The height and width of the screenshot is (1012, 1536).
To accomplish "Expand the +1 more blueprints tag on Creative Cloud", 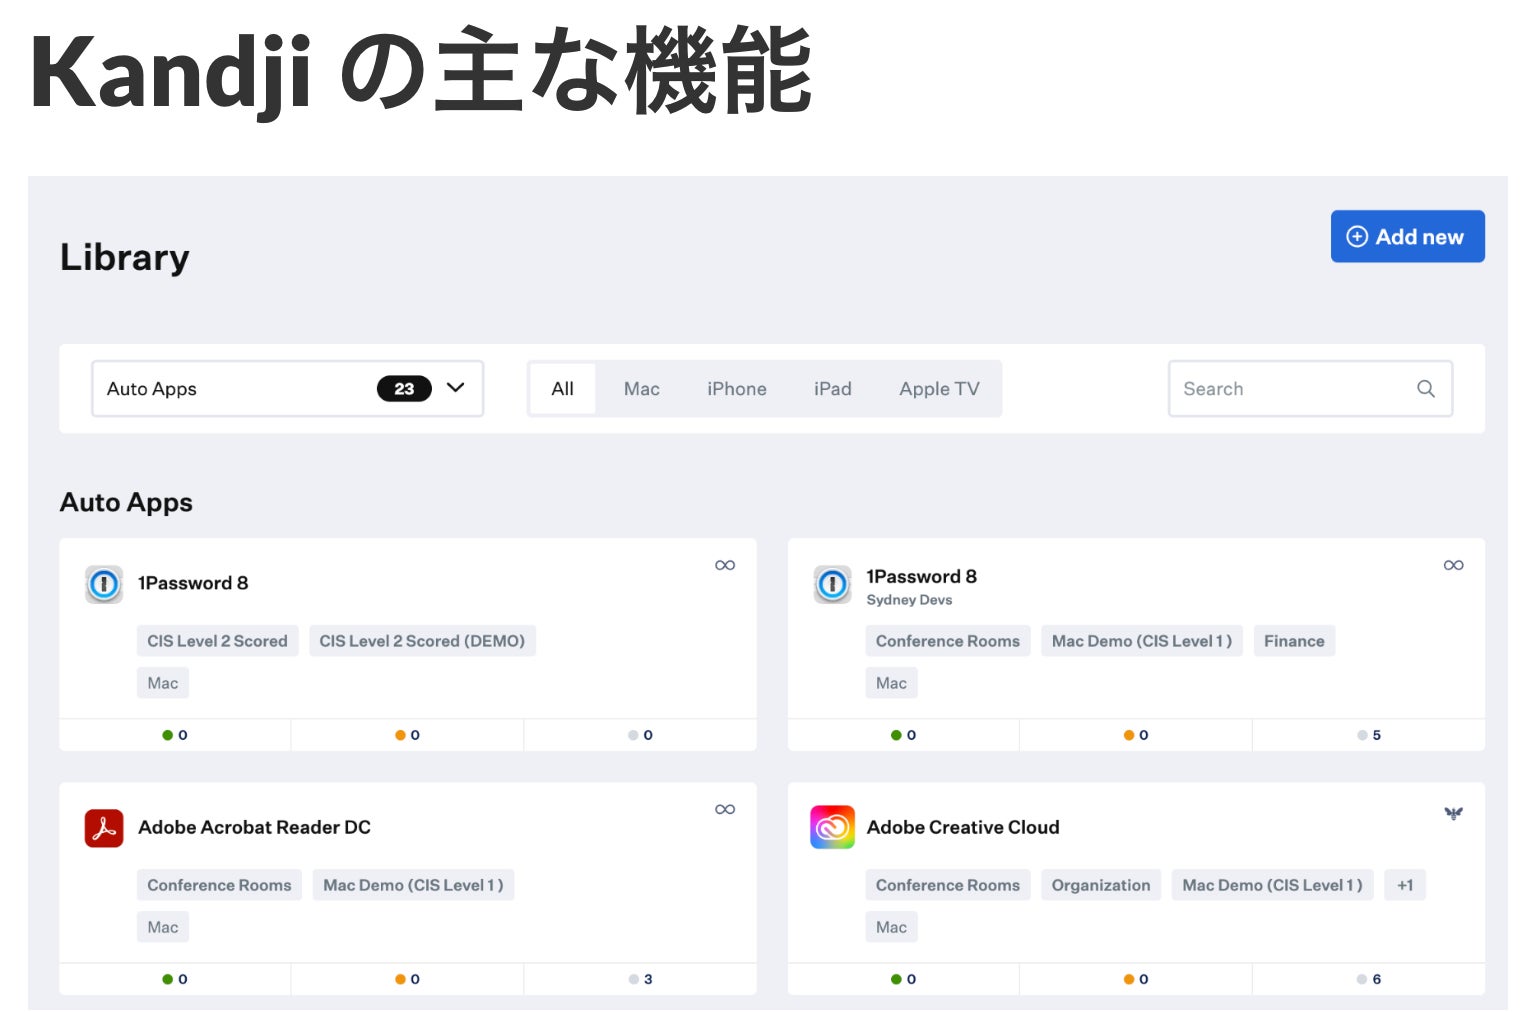I will [x=1405, y=885].
